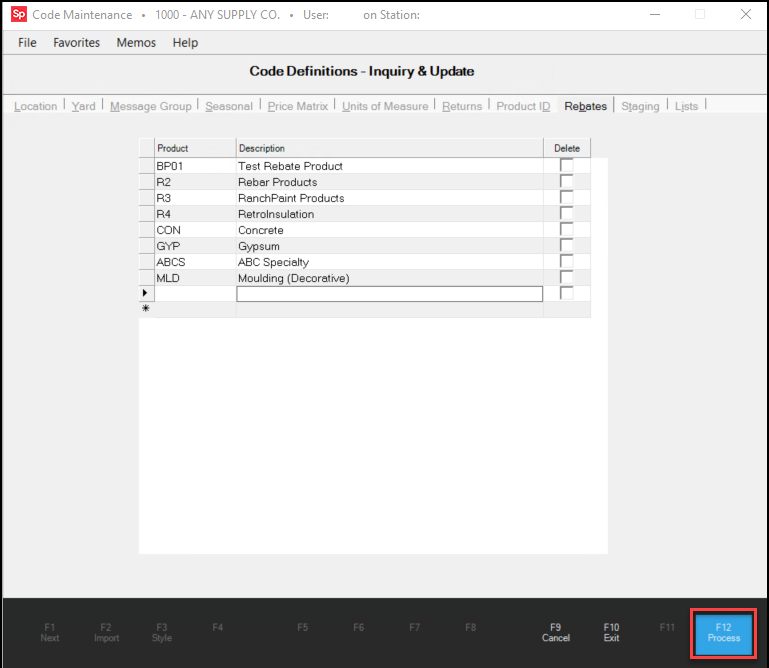Select the Staging tab

click(x=640, y=106)
